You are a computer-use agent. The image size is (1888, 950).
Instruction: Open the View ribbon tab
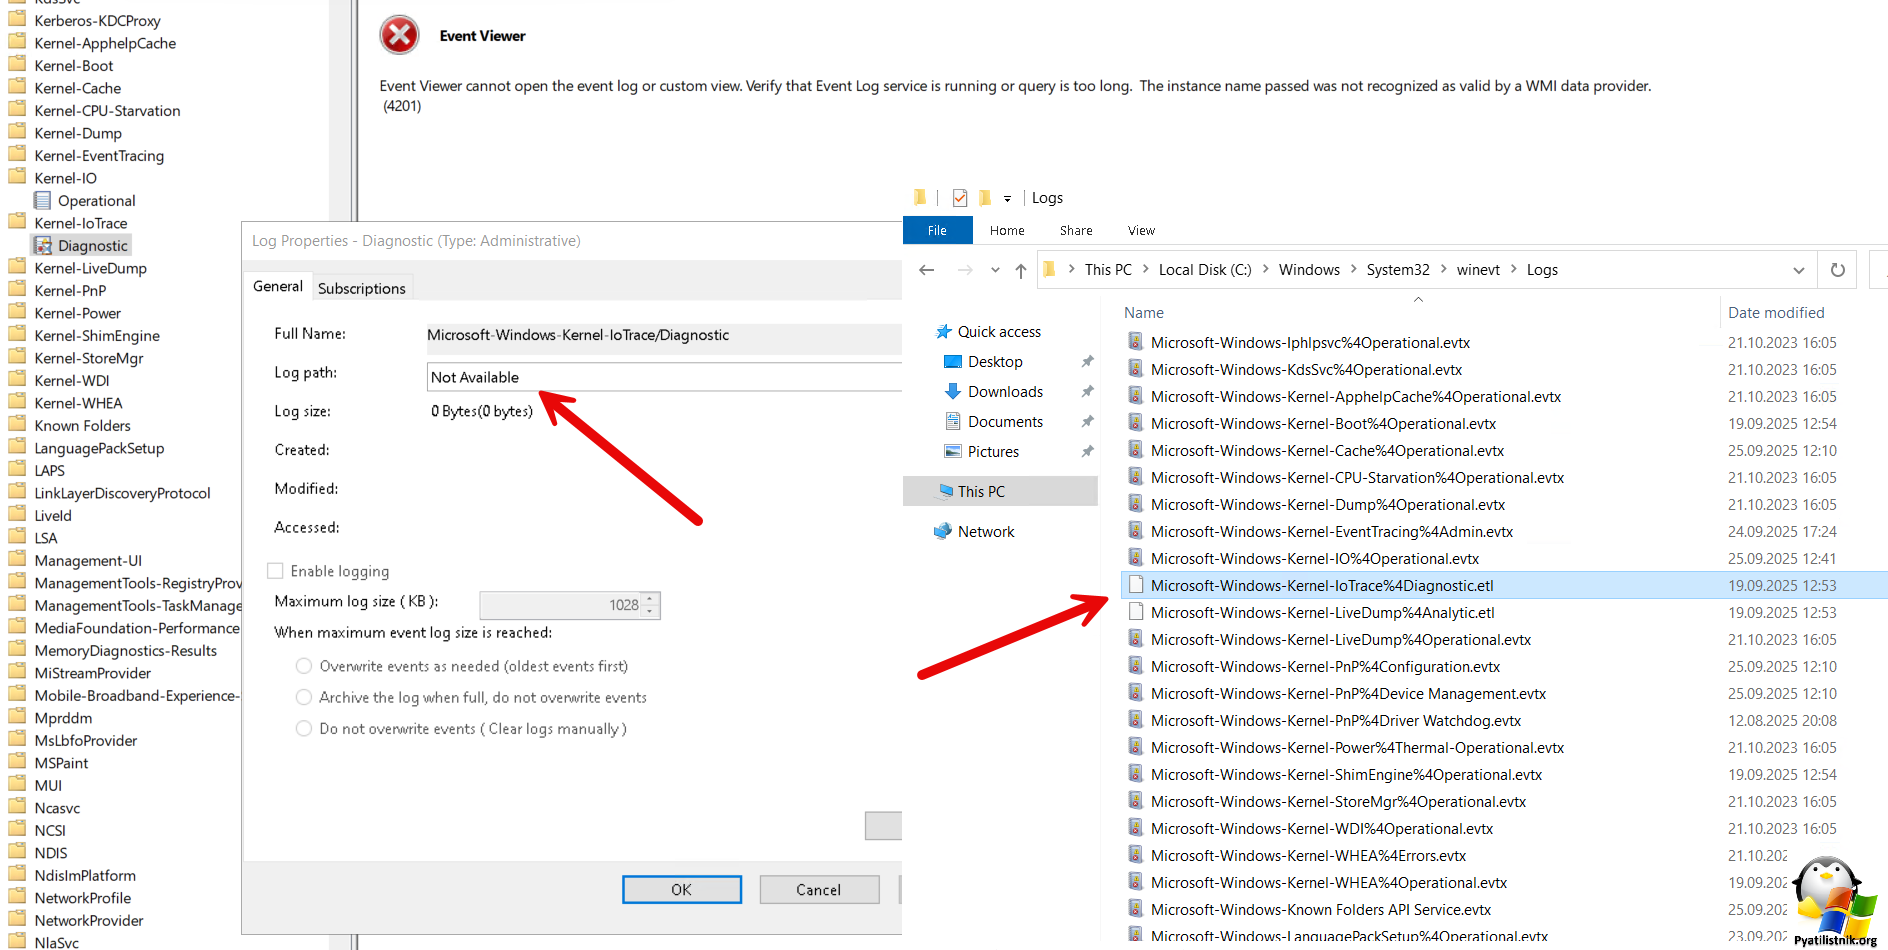(x=1141, y=230)
